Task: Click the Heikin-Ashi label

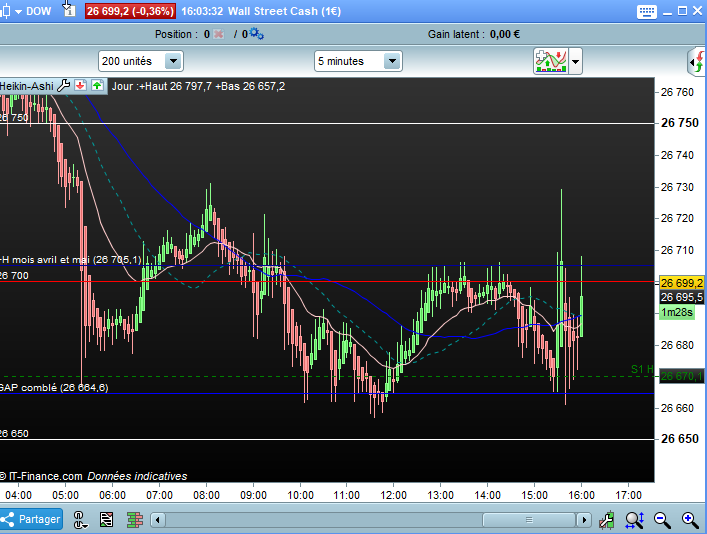Action: pos(27,86)
